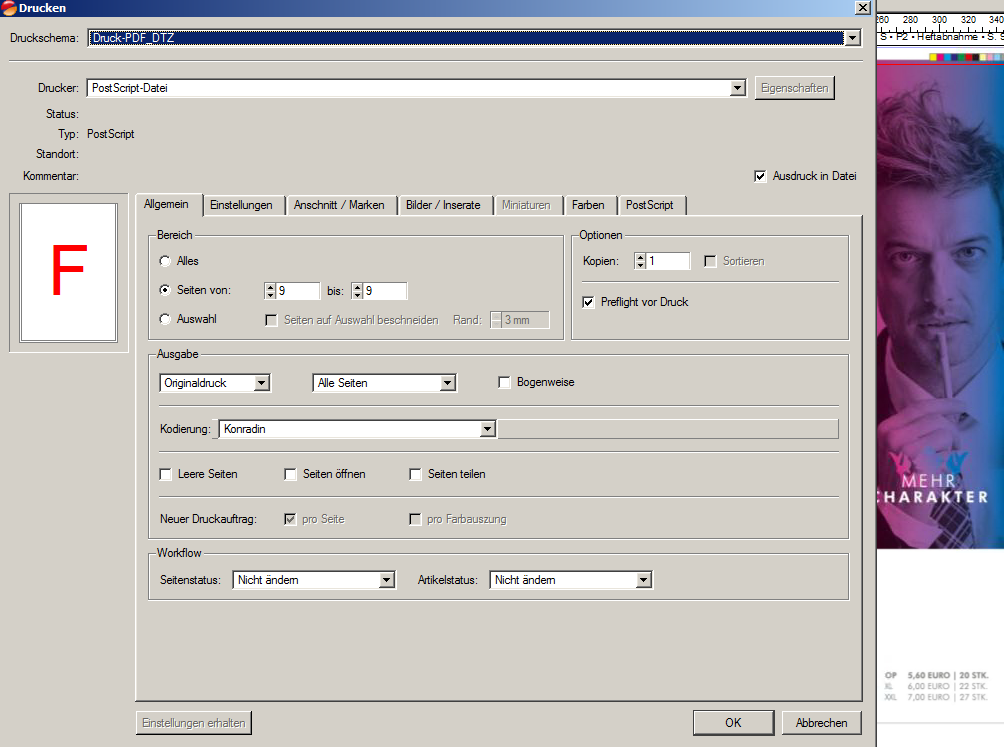1004x747 pixels.
Task: Click the stepper arrows for Seiten von
Action: [270, 291]
